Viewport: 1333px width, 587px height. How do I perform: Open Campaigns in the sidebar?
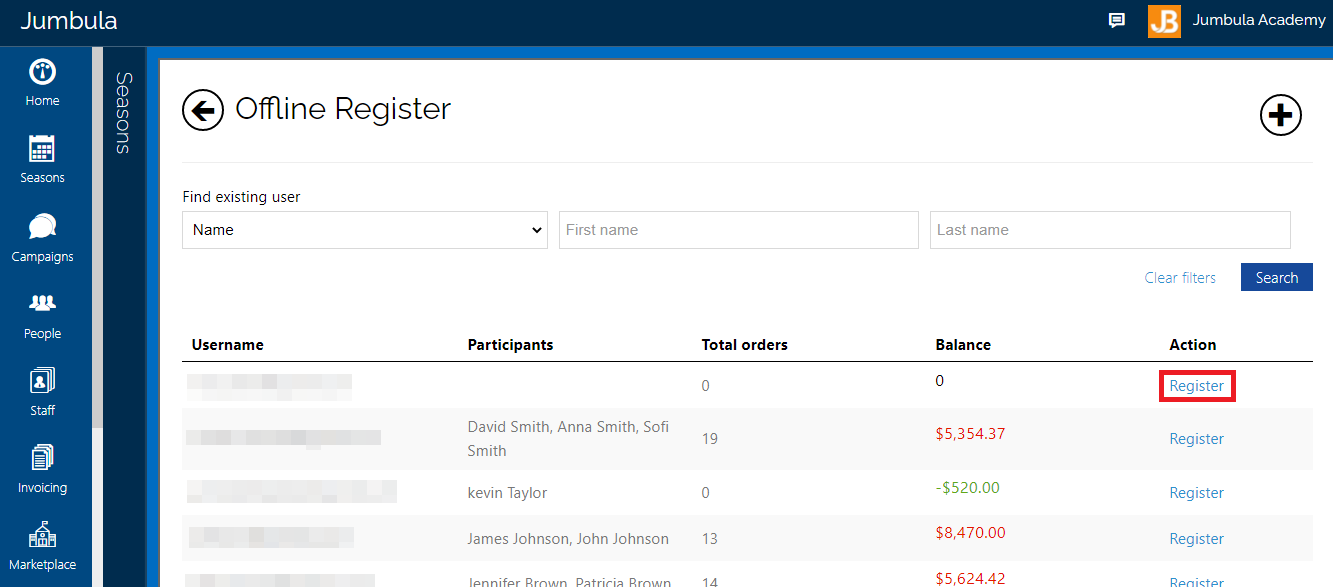(x=42, y=239)
